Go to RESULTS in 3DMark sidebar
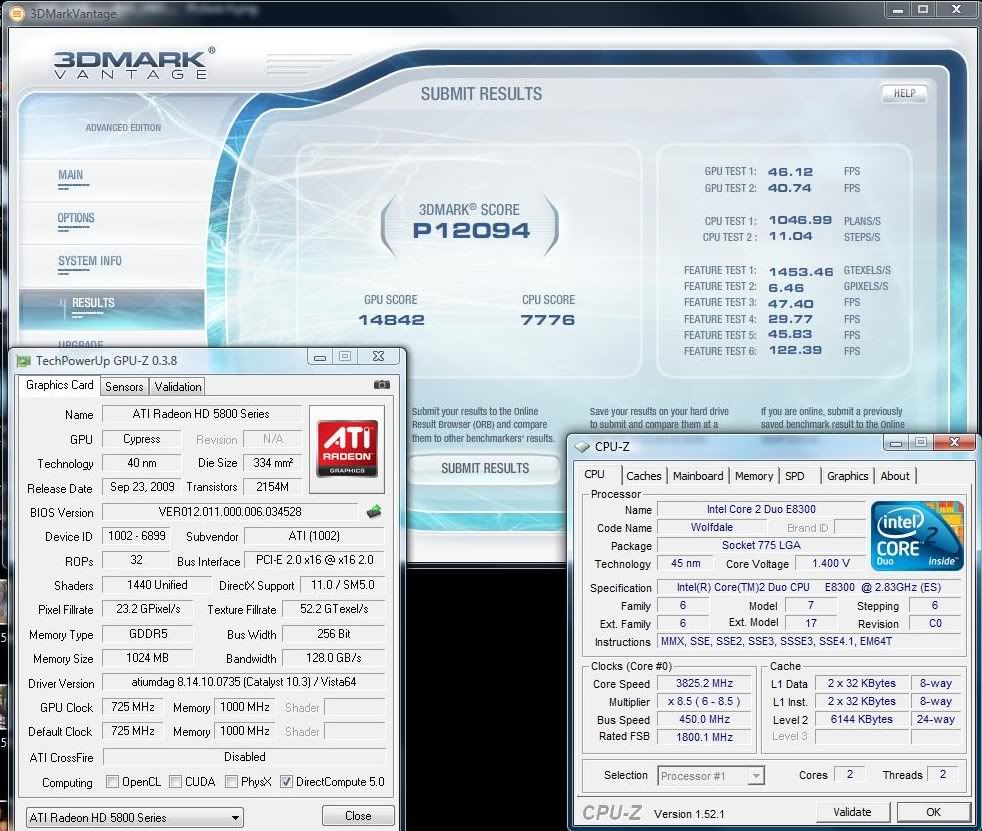982x831 pixels. [93, 303]
